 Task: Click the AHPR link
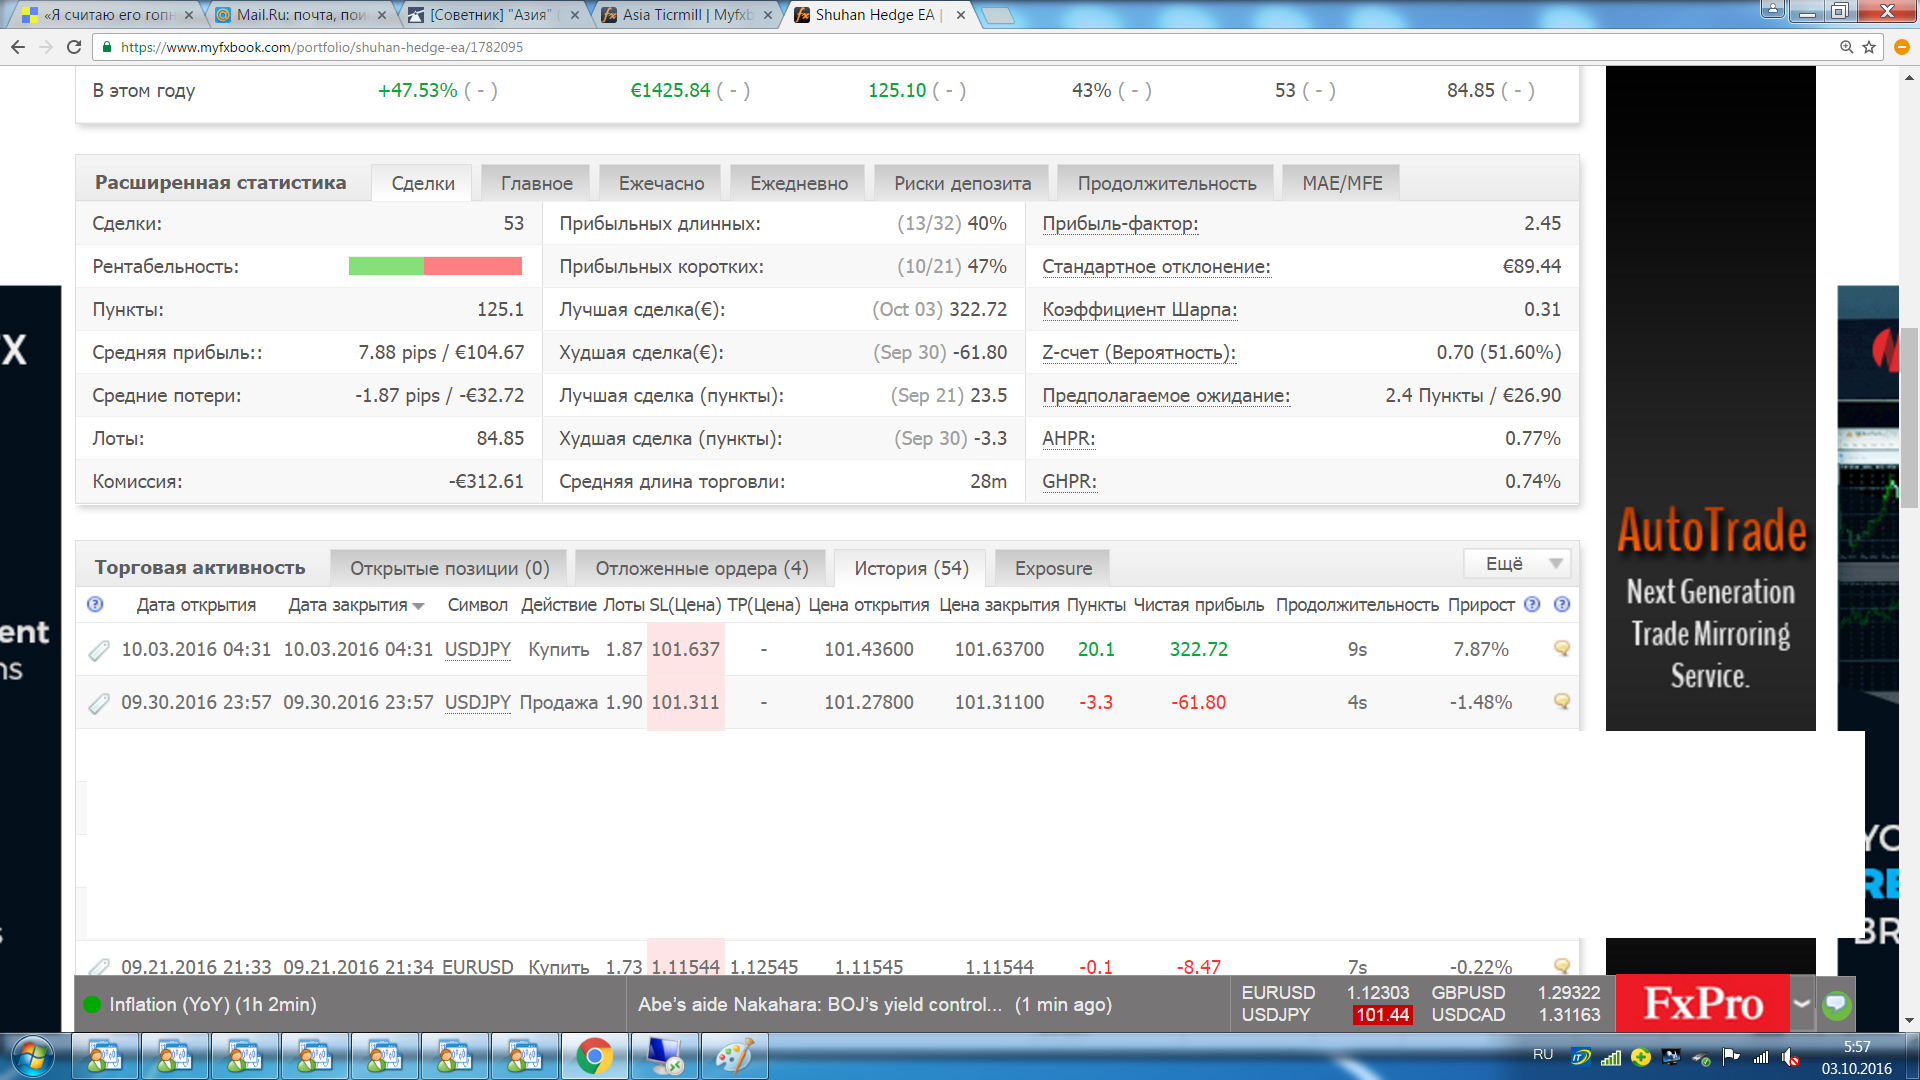(x=1068, y=439)
